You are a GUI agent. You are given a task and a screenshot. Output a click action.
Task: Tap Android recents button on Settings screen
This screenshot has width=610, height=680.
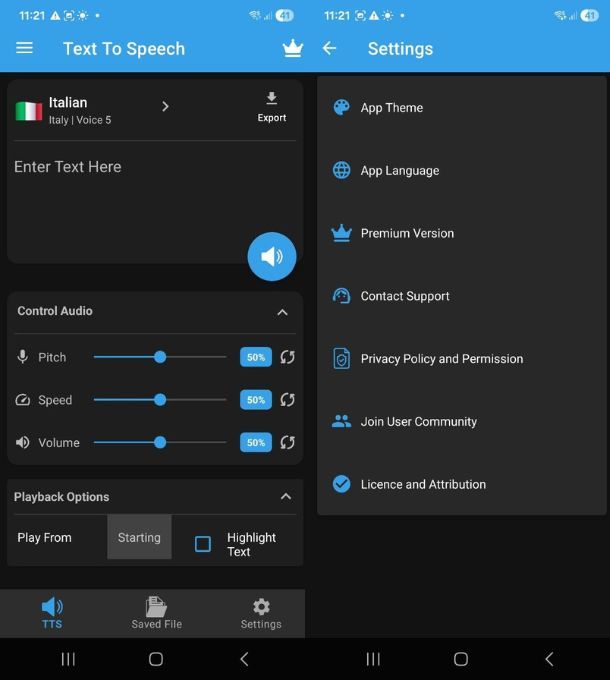(373, 659)
